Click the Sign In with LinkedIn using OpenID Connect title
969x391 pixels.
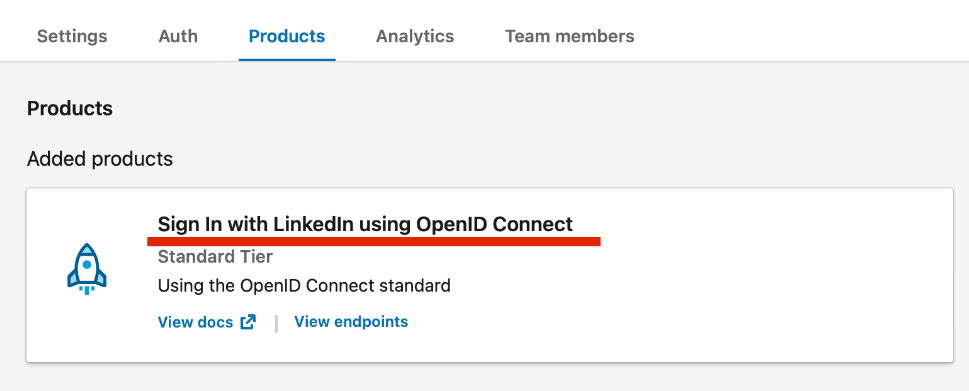tap(365, 224)
